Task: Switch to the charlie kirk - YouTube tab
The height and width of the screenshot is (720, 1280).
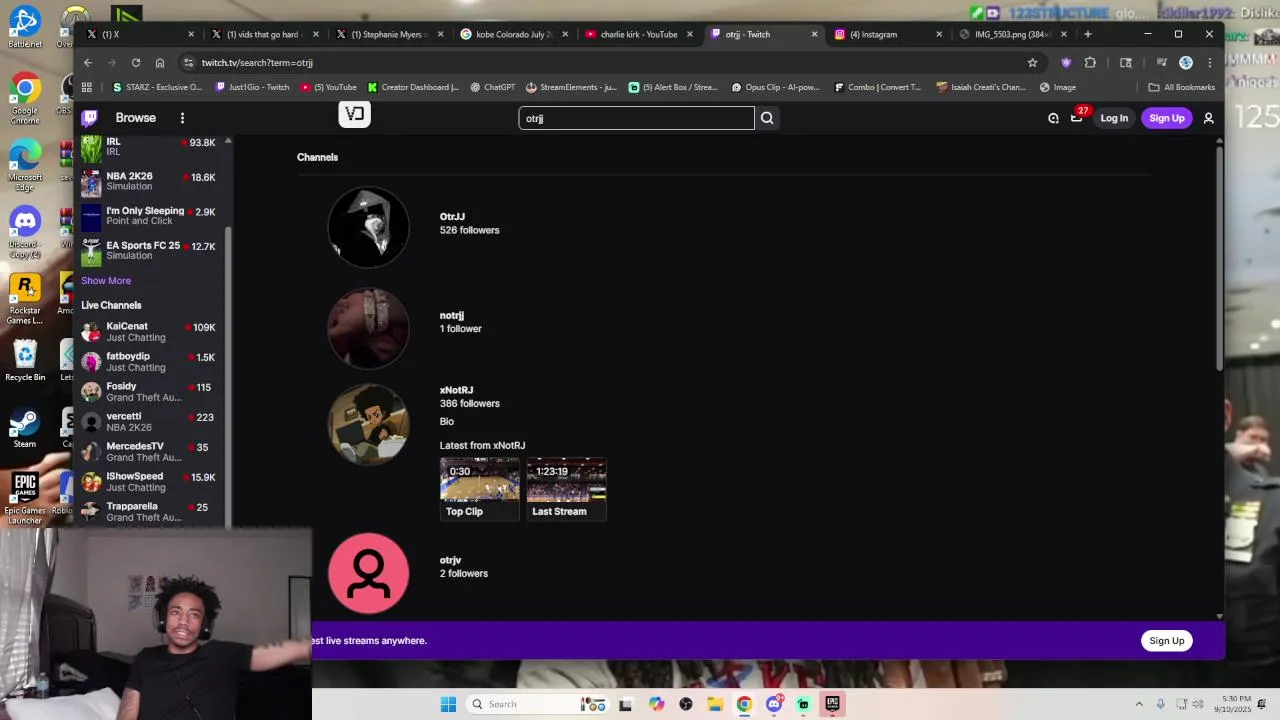Action: [639, 34]
